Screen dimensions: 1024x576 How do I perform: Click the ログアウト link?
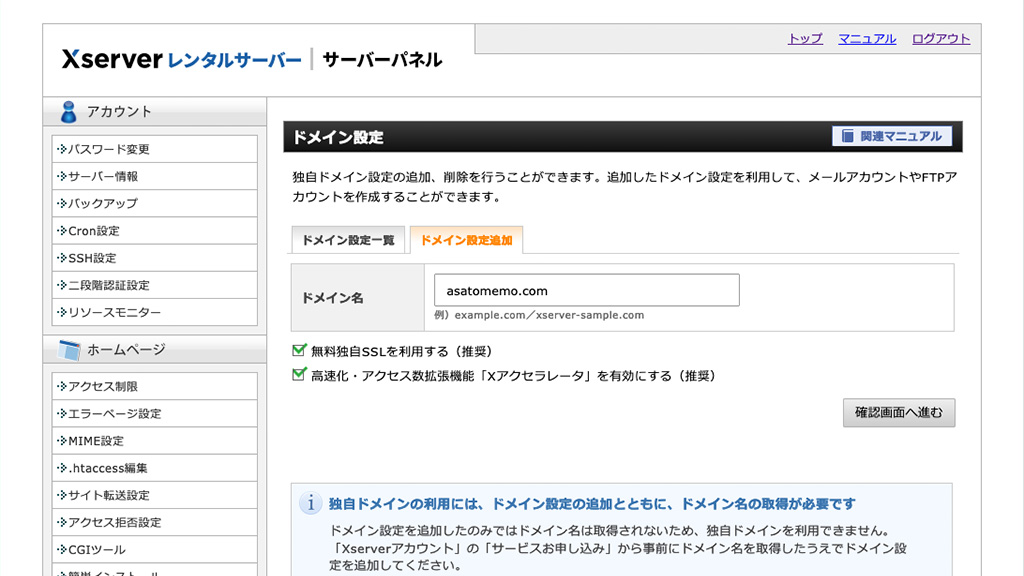coord(941,39)
